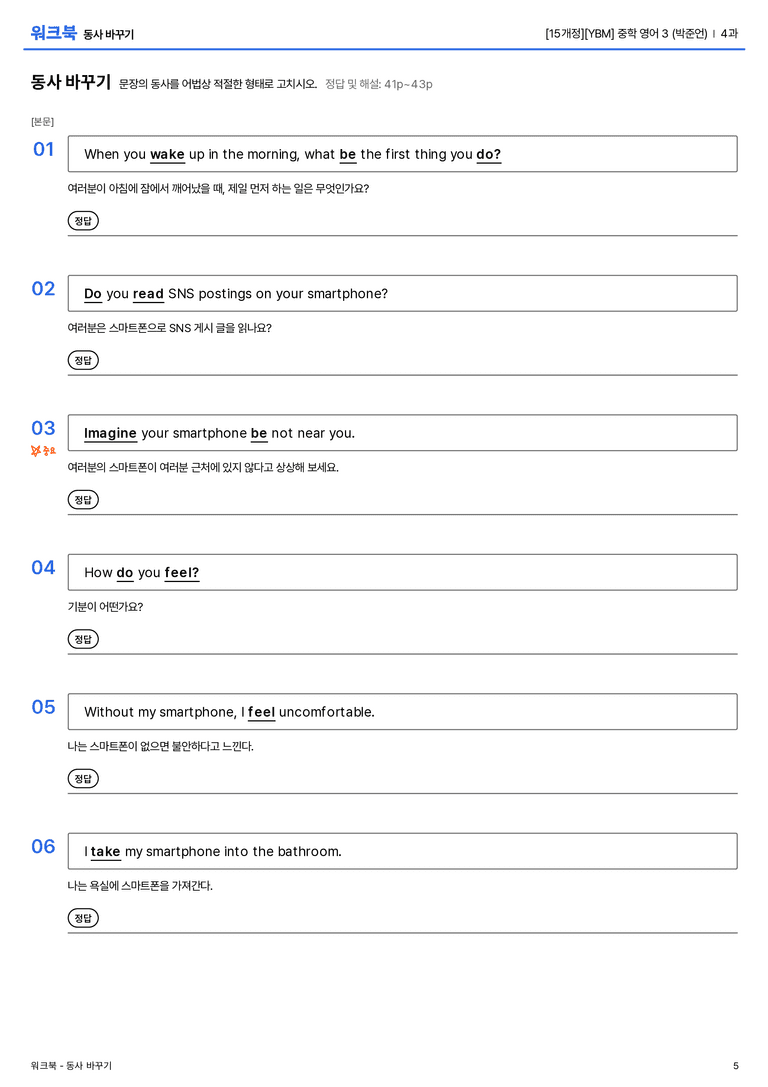Click the [본문] section label
Viewport: 768px width, 1087px height.
pyautogui.click(x=42, y=121)
